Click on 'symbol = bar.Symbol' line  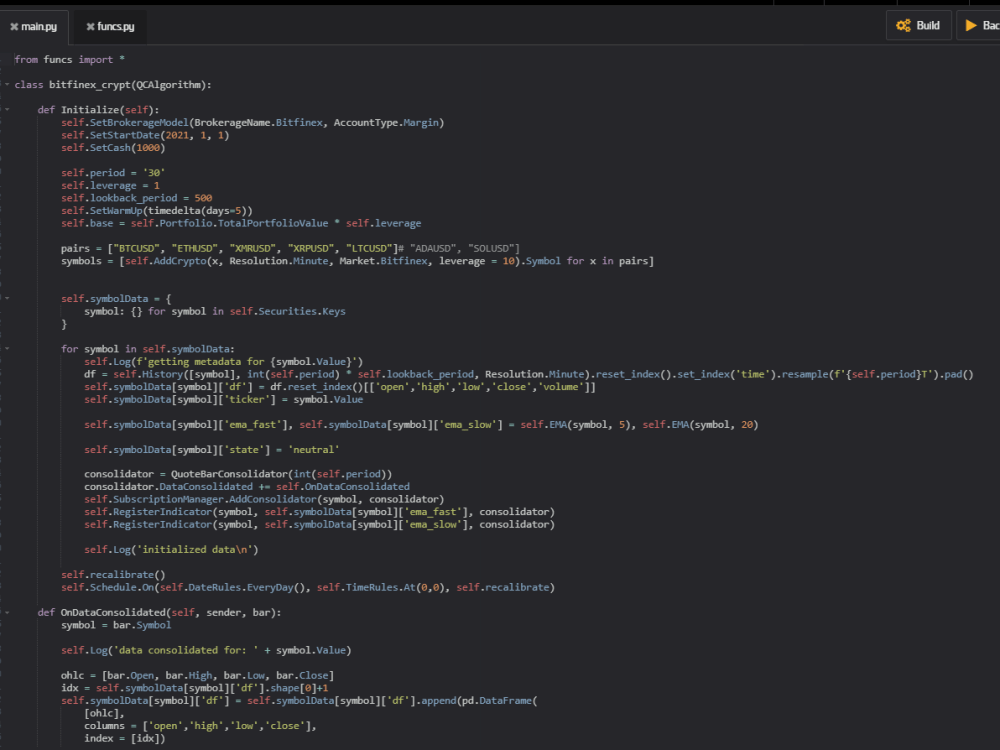[116, 625]
